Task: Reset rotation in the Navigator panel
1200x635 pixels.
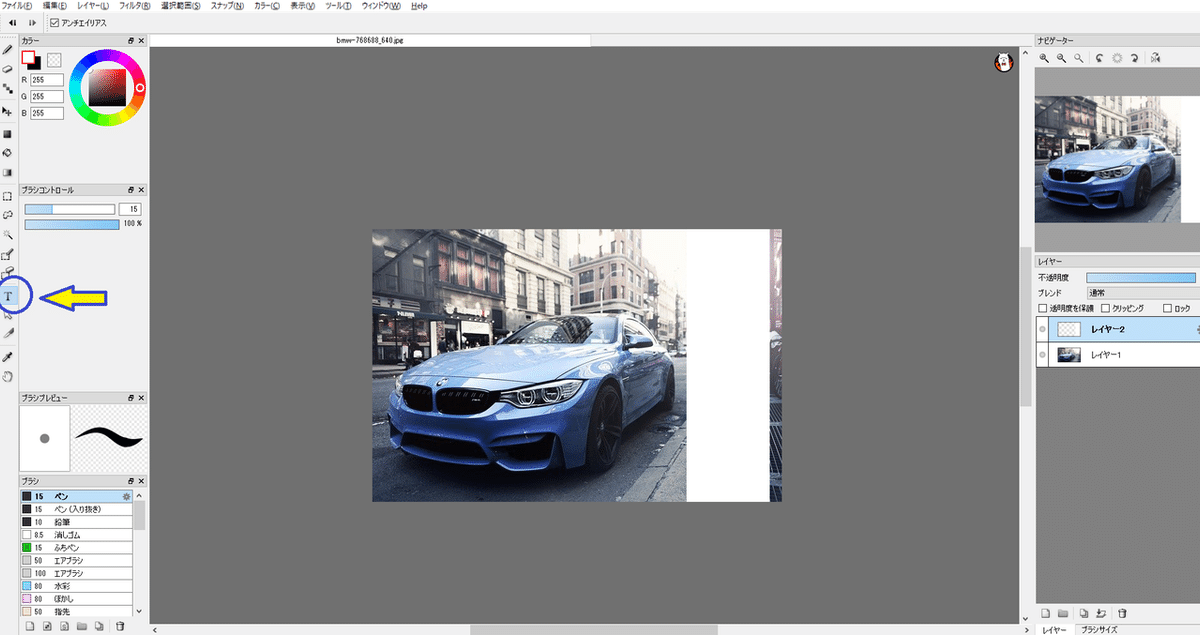Action: click(x=1117, y=59)
